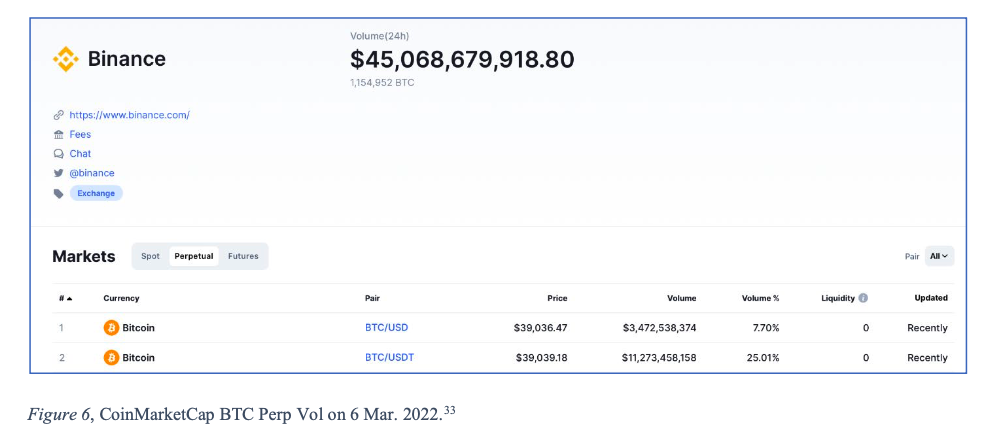Click the Twitter bird icon
1001x433 pixels.
click(x=58, y=173)
